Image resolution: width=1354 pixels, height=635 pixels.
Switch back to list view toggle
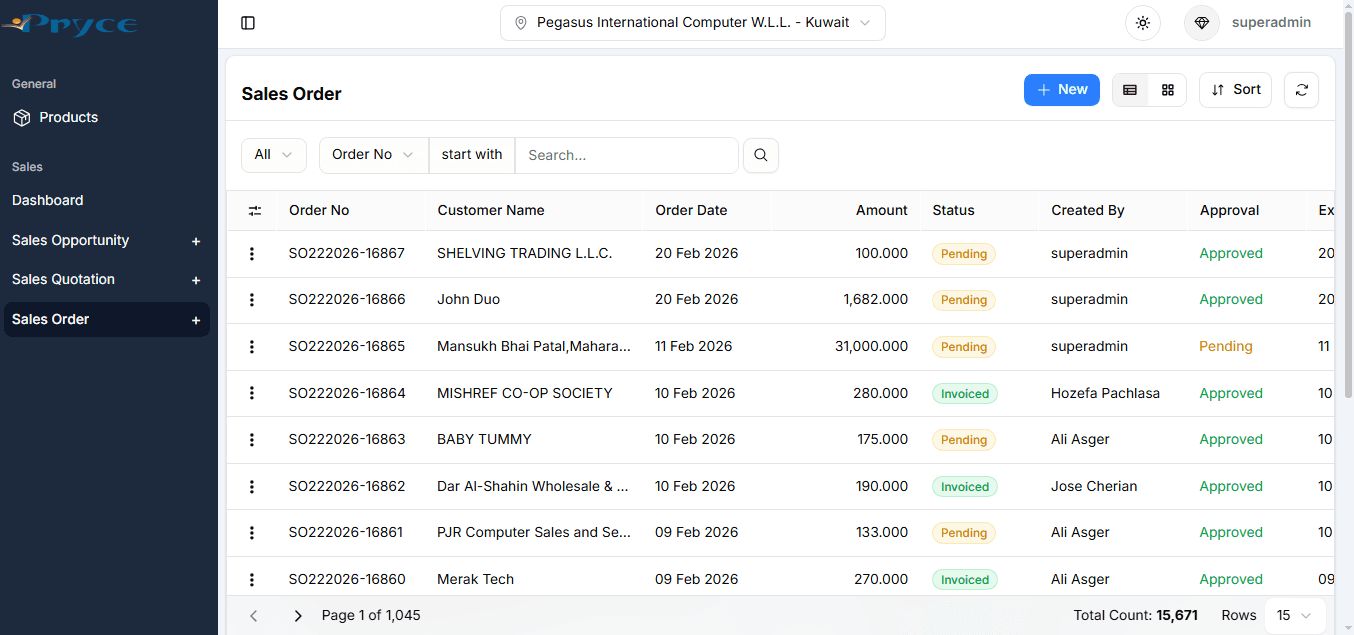(x=1130, y=89)
